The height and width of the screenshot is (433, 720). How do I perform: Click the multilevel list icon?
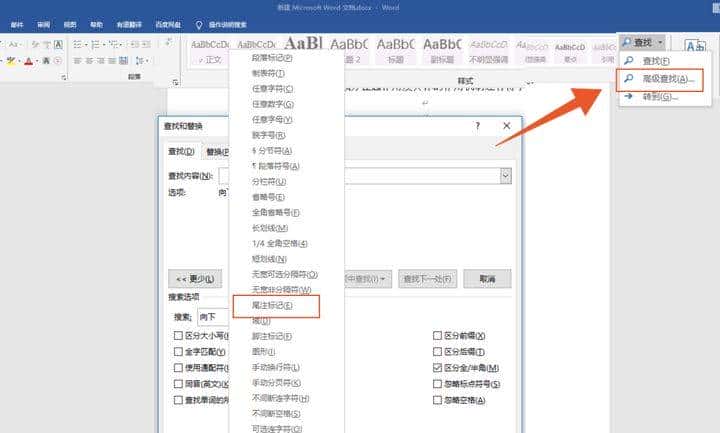click(113, 45)
